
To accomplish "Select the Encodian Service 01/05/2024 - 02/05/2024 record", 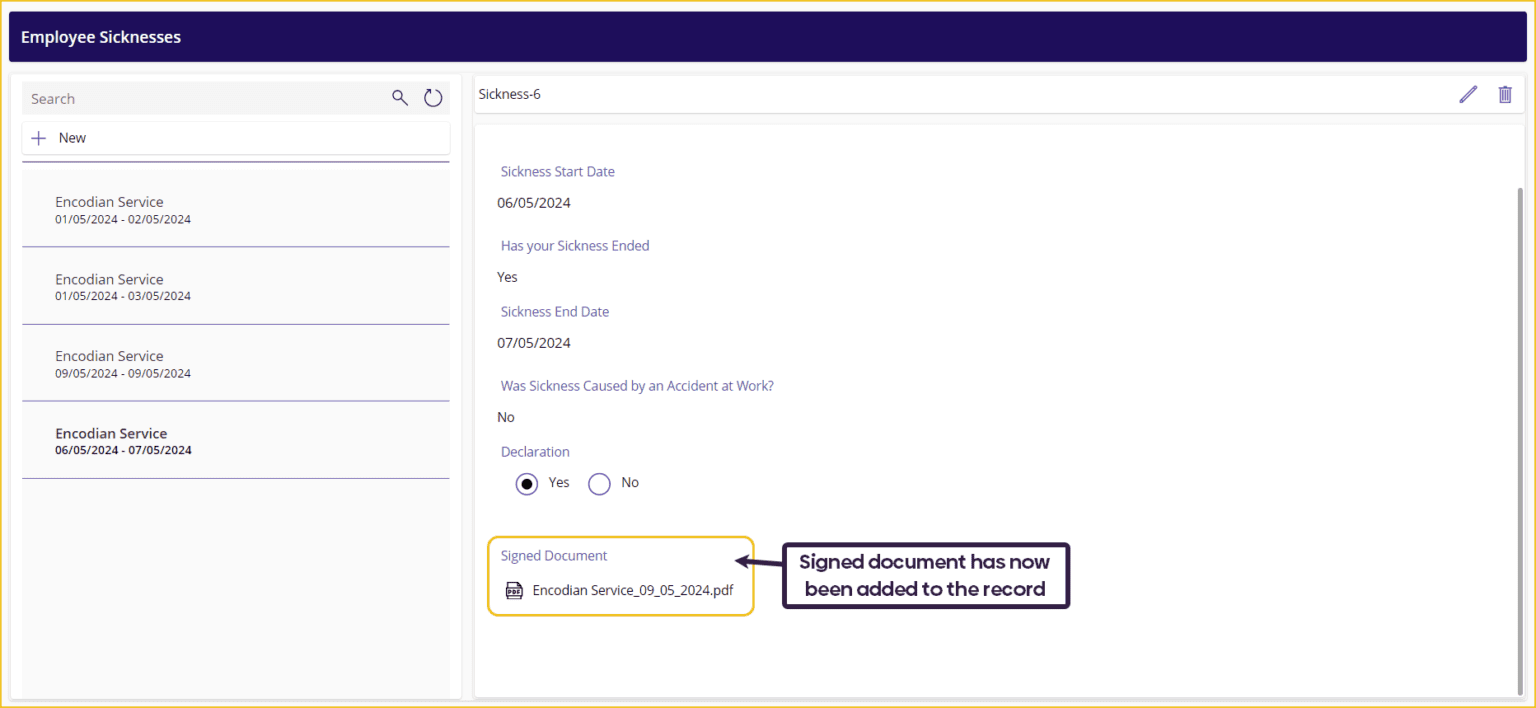I will tap(235, 208).
